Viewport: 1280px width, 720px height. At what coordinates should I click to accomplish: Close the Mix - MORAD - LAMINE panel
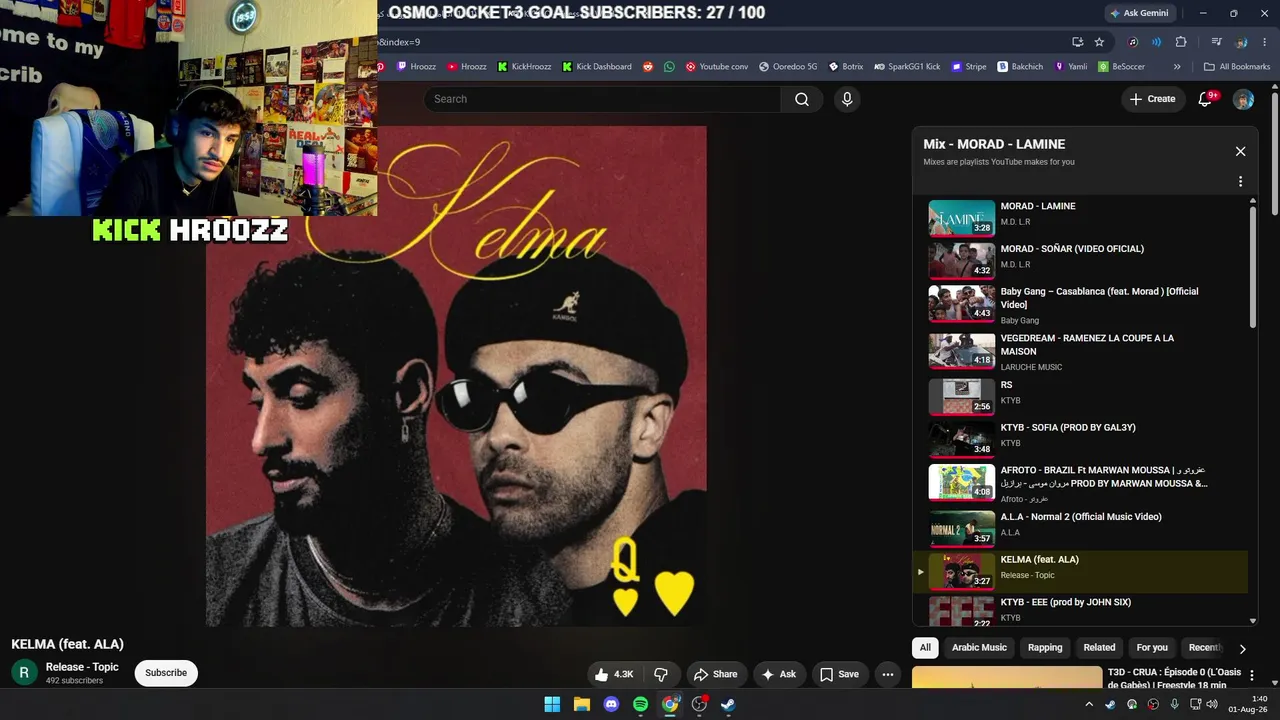tap(1240, 151)
